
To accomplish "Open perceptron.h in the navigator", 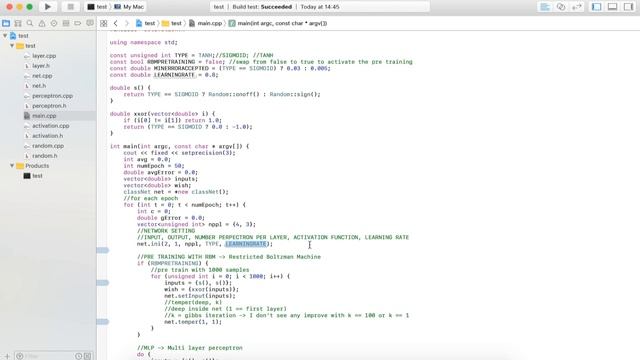I will (x=49, y=106).
